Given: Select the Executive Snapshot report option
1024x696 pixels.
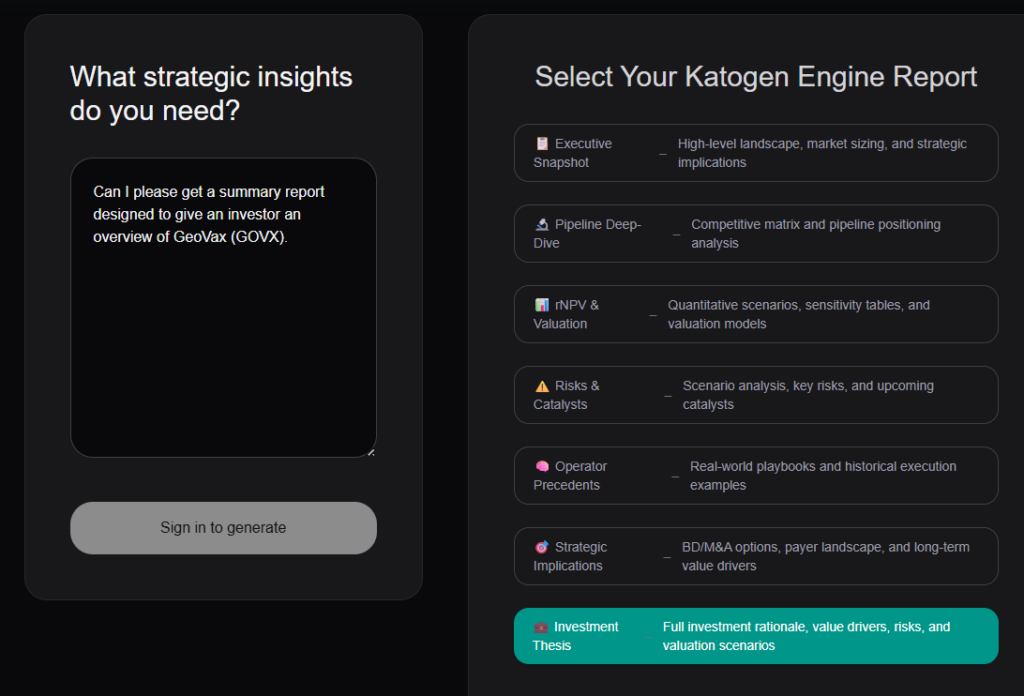Looking at the screenshot, I should click(x=756, y=153).
